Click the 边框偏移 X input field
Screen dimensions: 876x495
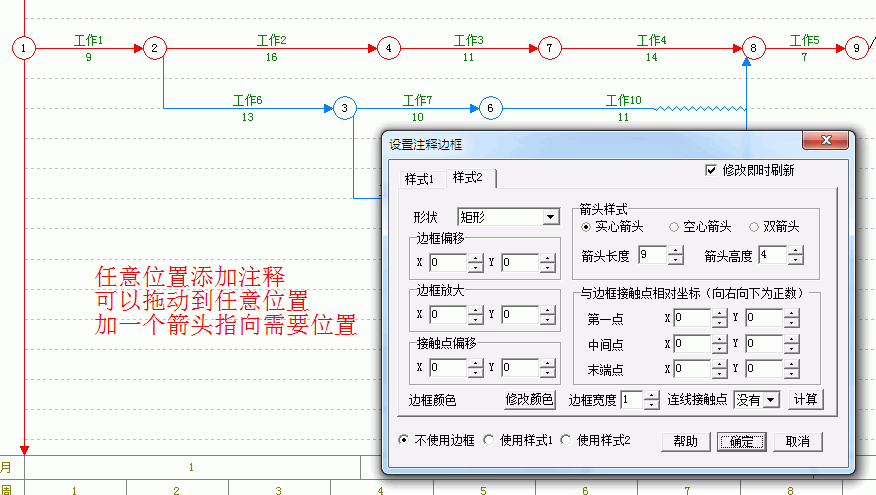448,263
